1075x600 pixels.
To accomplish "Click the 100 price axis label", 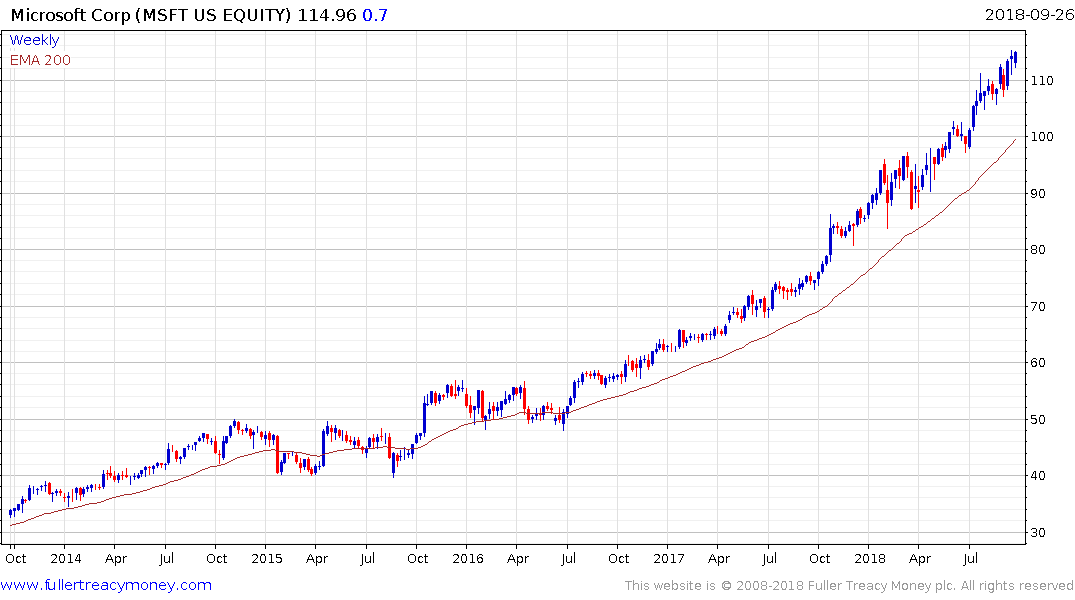I will click(1042, 137).
